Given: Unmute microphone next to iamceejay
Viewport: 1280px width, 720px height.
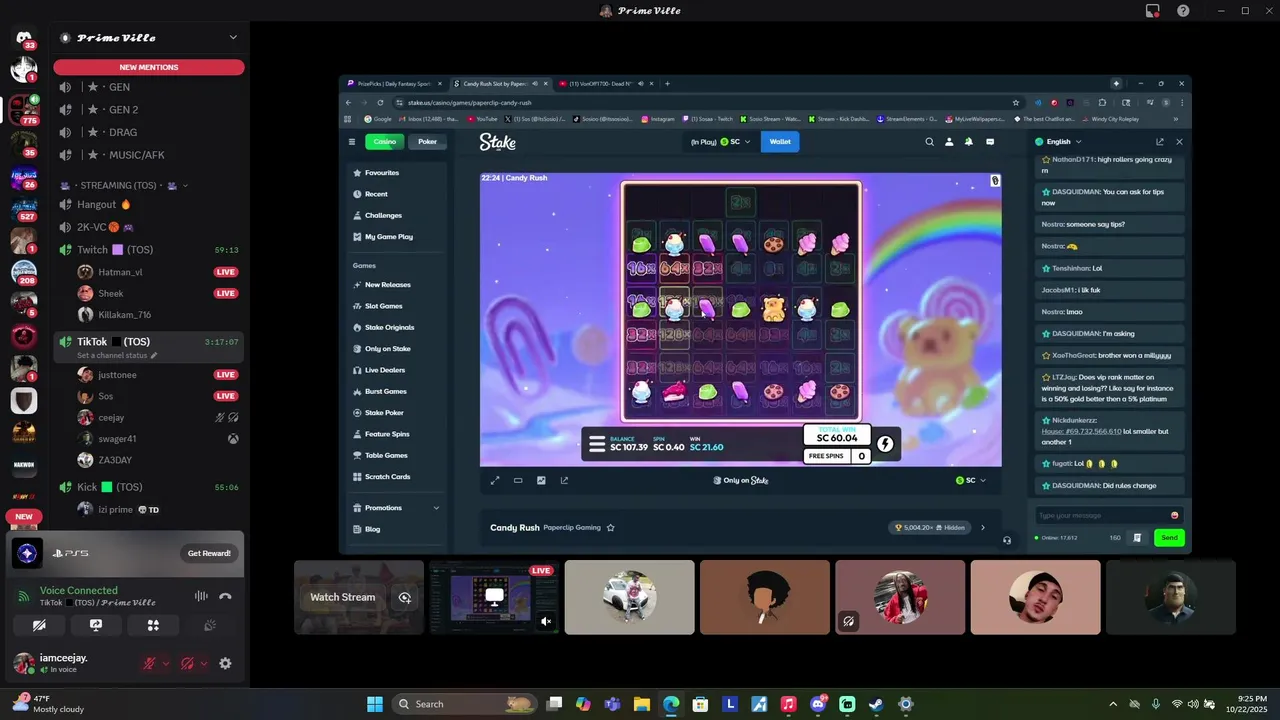Looking at the screenshot, I should 149,663.
